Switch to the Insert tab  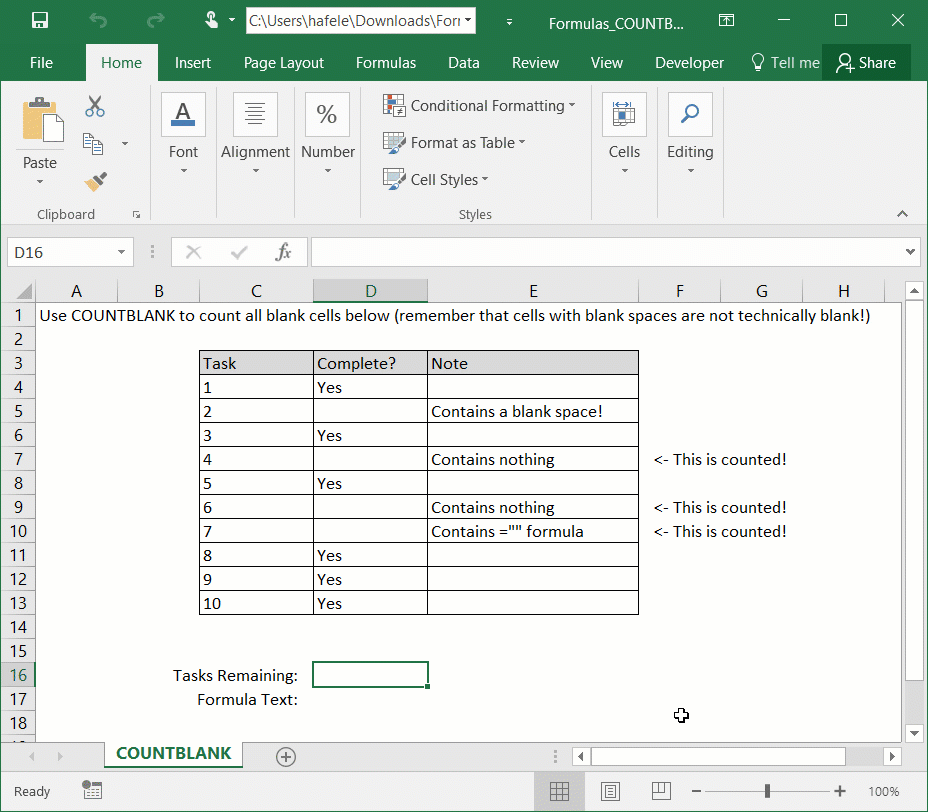click(193, 63)
